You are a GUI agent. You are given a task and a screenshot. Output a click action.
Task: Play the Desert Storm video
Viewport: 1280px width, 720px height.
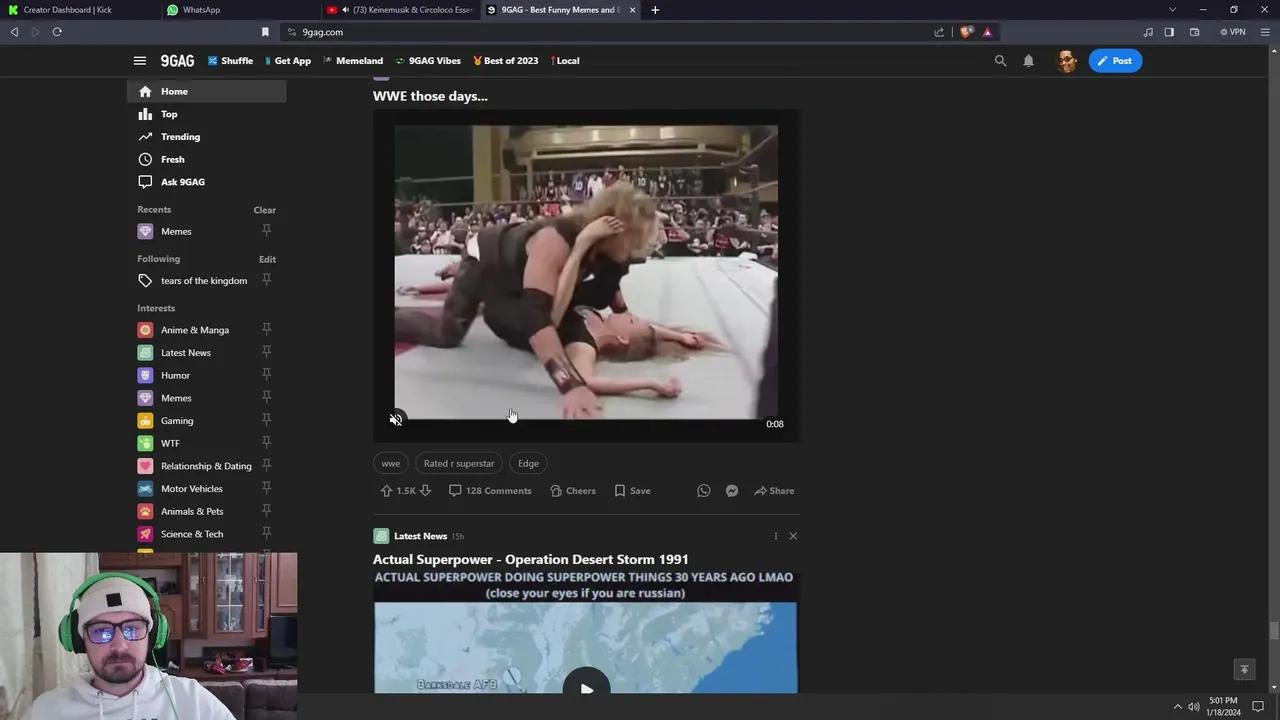(x=586, y=688)
